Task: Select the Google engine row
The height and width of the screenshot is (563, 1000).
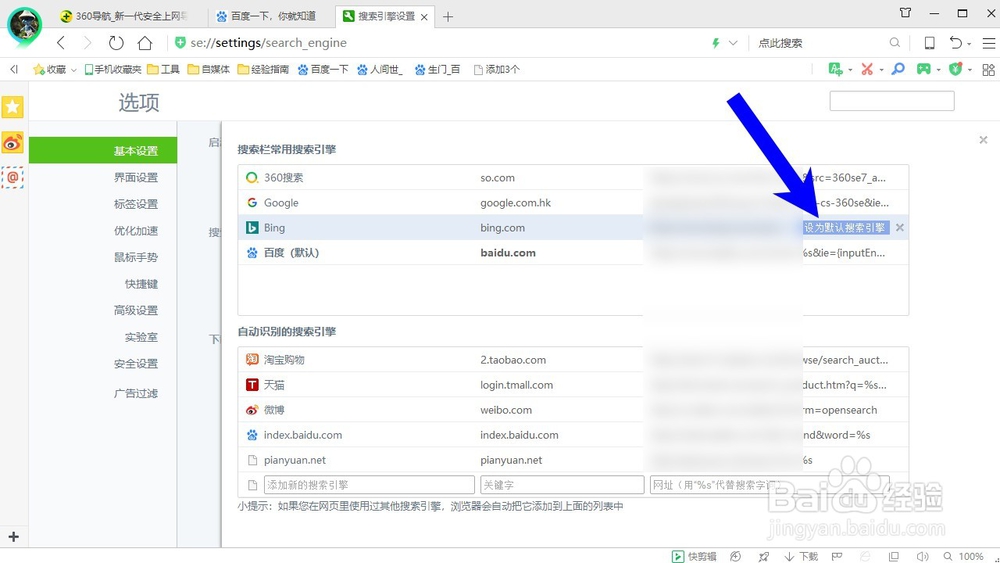Action: [573, 203]
